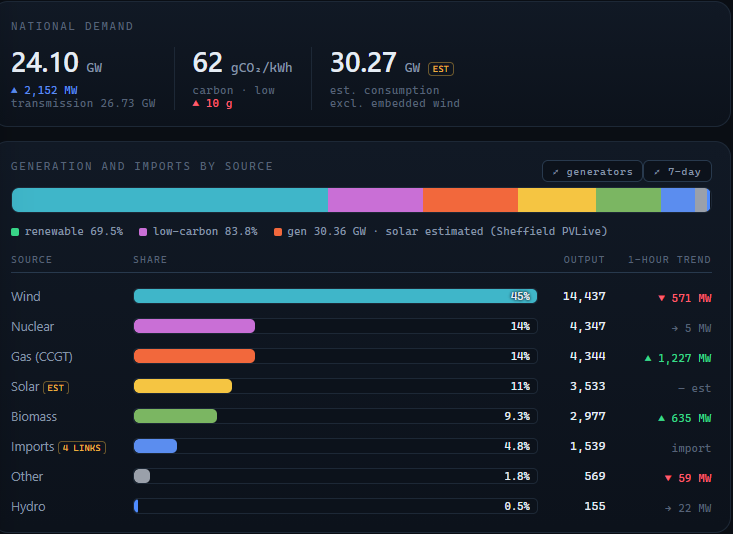Viewport: 733px width, 534px height.
Task: Click the EST badge beside 30.27 GW
Action: coord(441,69)
